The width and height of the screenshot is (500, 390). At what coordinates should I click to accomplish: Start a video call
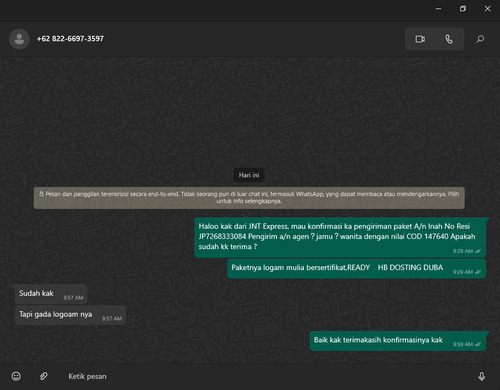coord(420,39)
